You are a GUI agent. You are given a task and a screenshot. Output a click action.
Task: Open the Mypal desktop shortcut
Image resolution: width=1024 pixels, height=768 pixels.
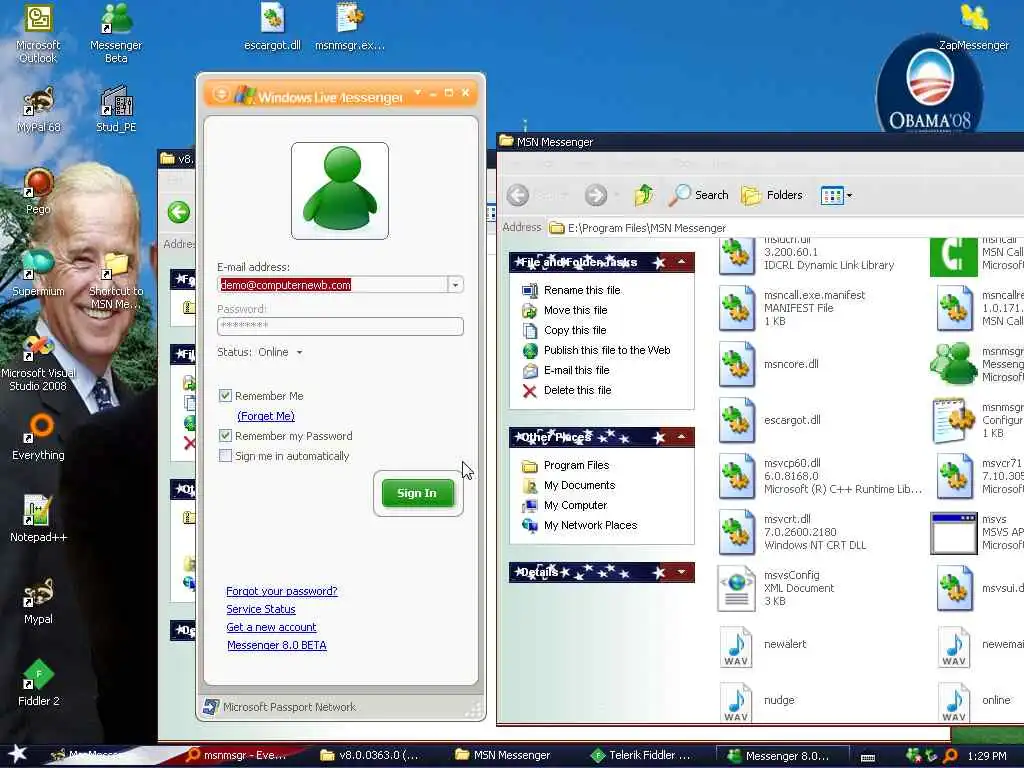tap(38, 601)
